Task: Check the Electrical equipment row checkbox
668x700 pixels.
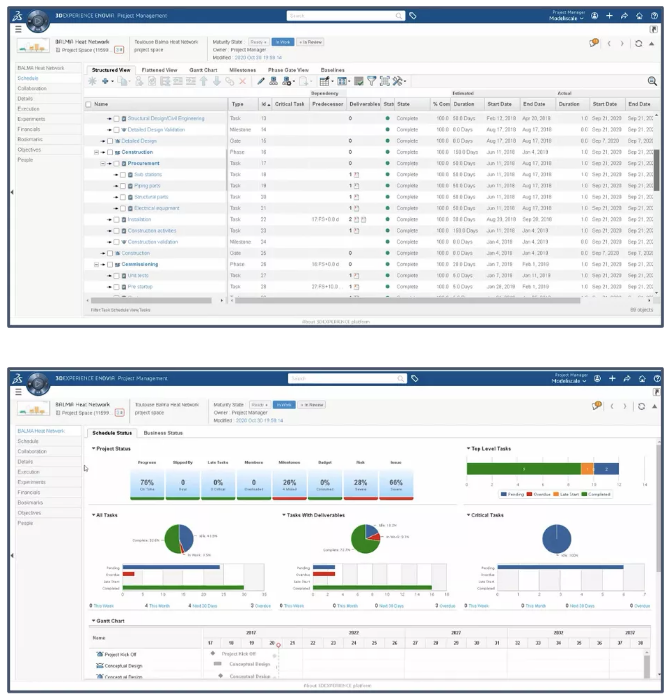Action: tap(123, 208)
